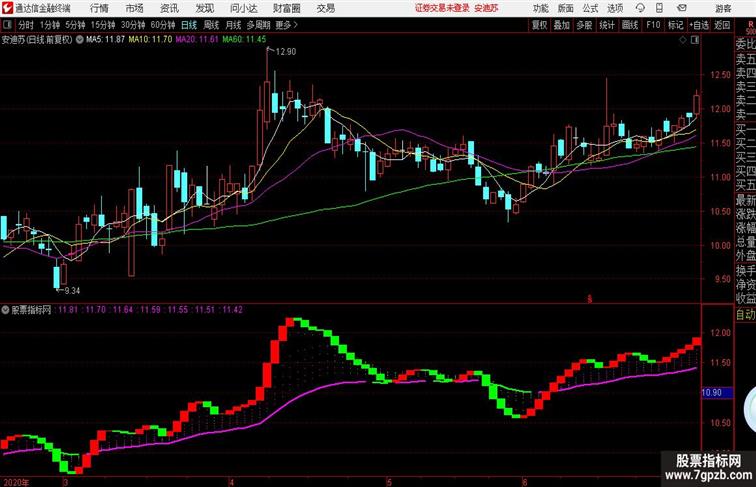Open the envelope message icon
Image resolution: width=756 pixels, height=487 pixels.
[682, 8]
